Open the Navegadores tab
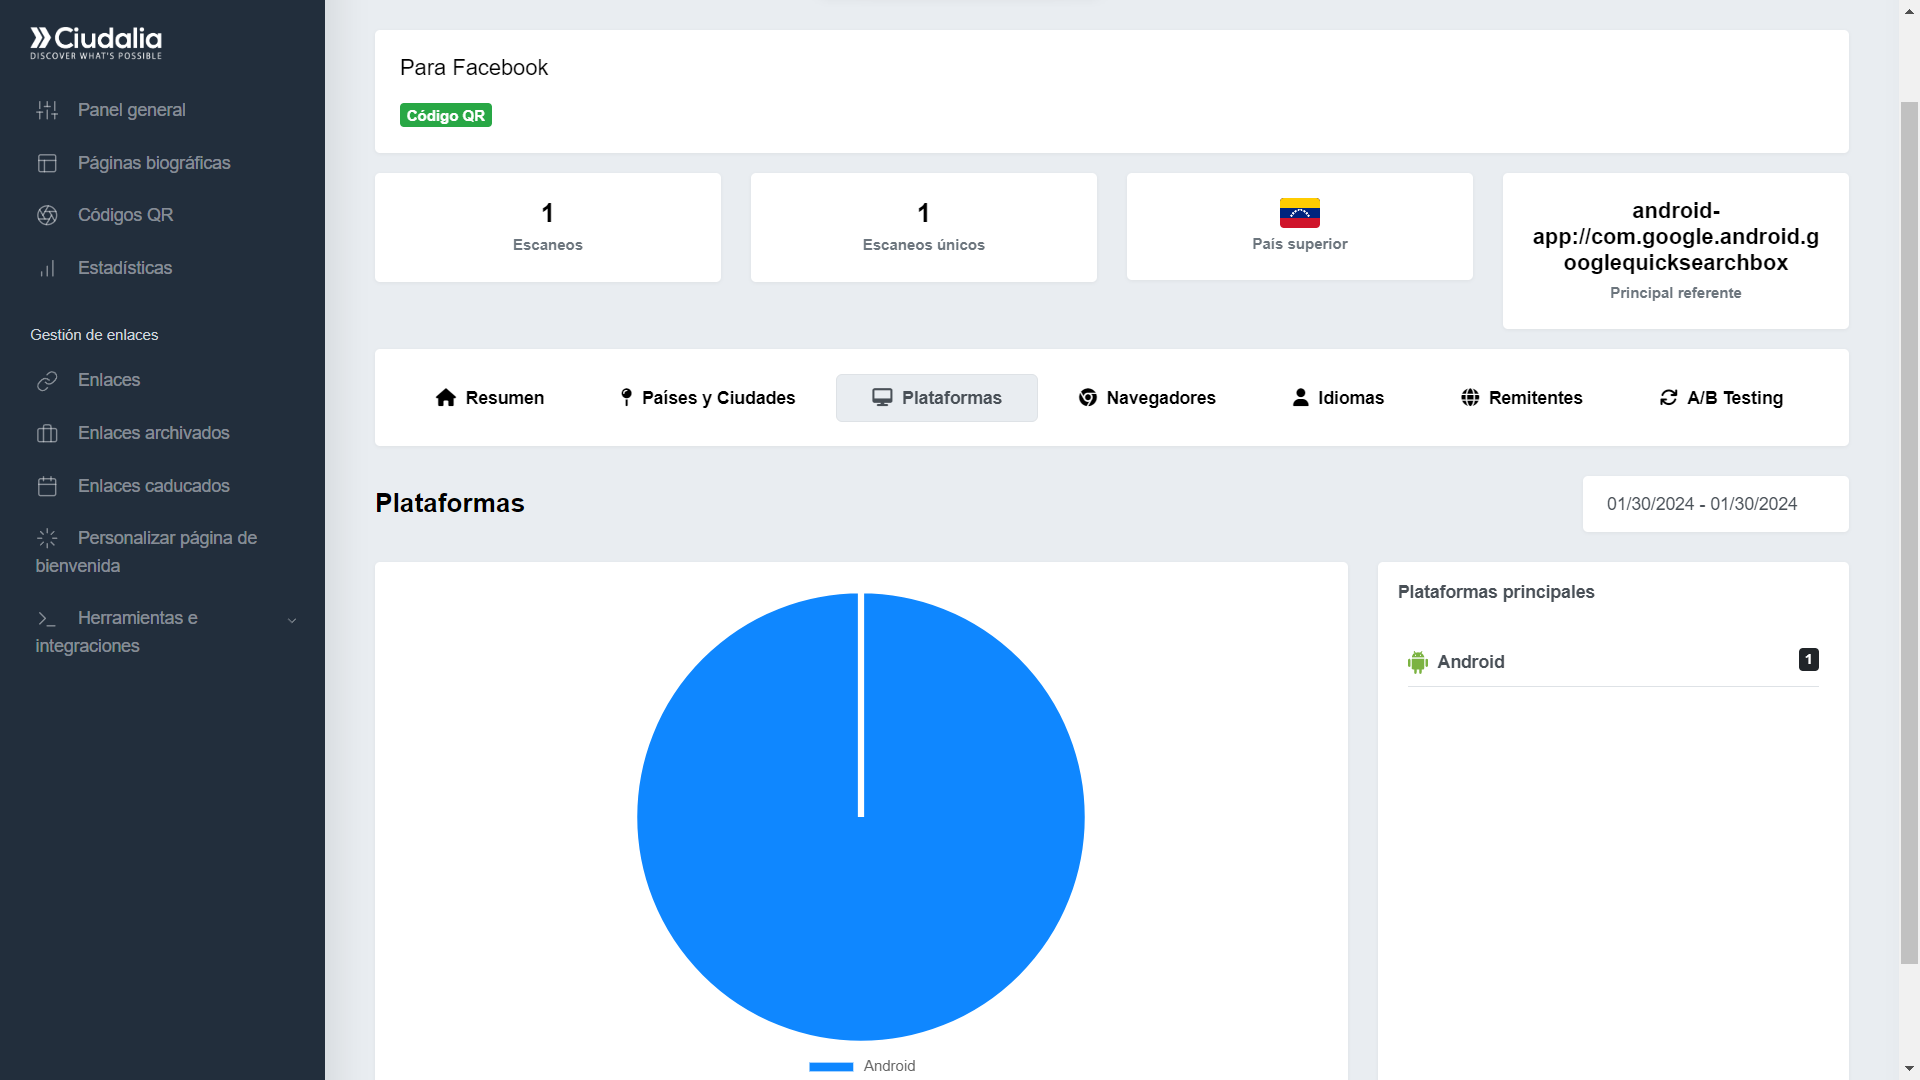The image size is (1920, 1080). pos(1147,398)
